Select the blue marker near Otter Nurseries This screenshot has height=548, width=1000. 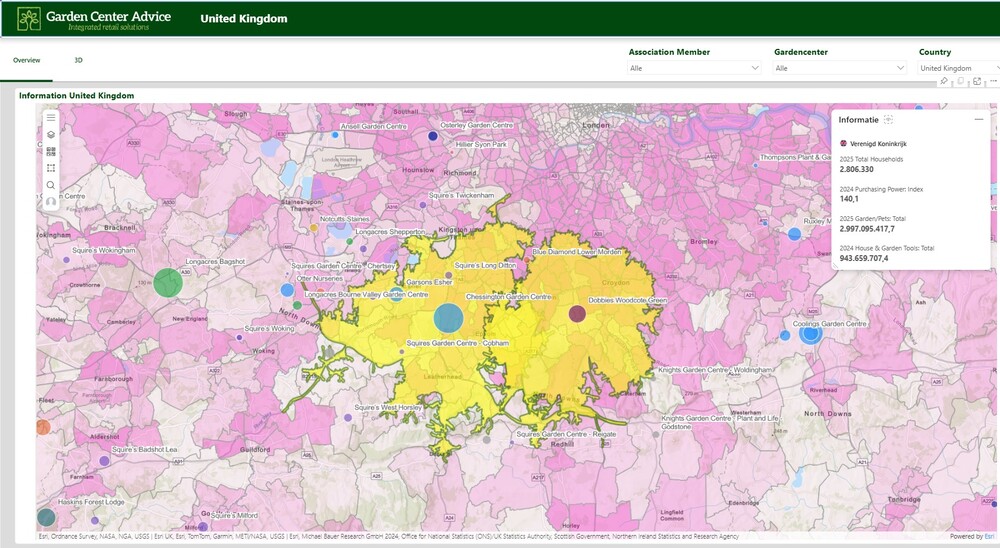click(x=288, y=290)
